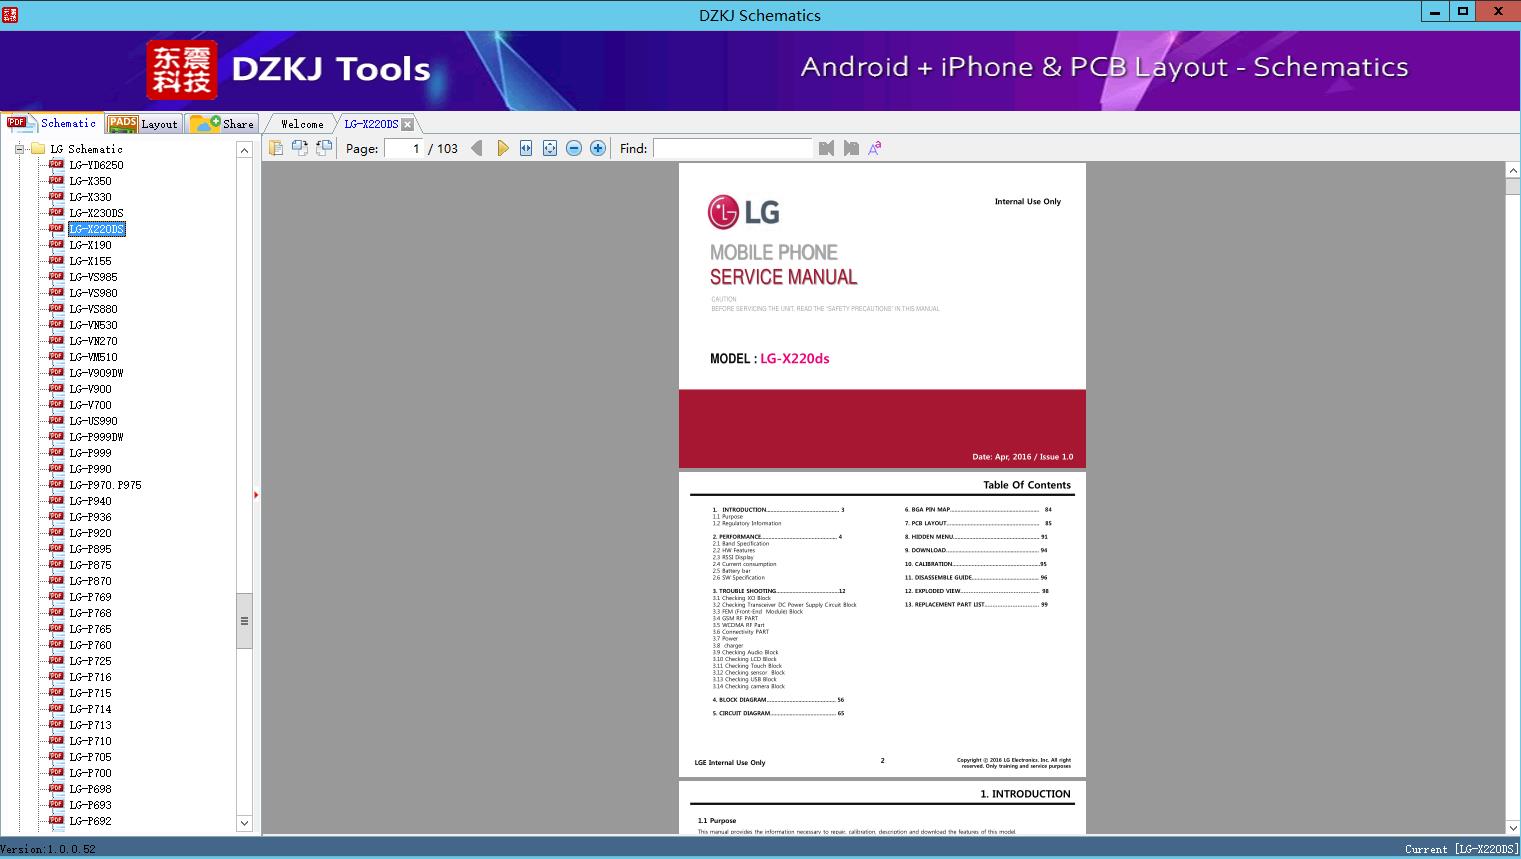Find next search match
1521x859 pixels.
[851, 148]
